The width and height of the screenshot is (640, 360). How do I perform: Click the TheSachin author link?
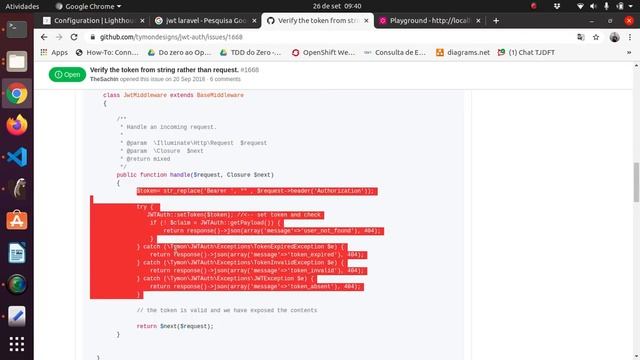click(x=104, y=79)
